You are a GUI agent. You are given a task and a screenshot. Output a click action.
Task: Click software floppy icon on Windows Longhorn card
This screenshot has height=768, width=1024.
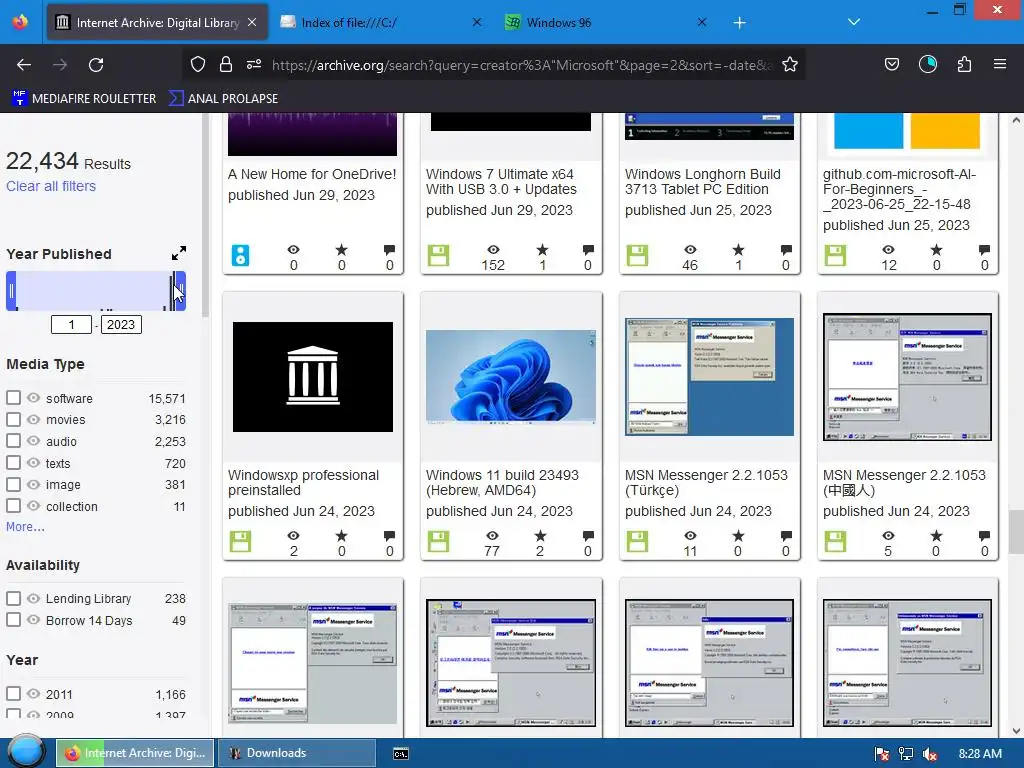pyautogui.click(x=637, y=255)
